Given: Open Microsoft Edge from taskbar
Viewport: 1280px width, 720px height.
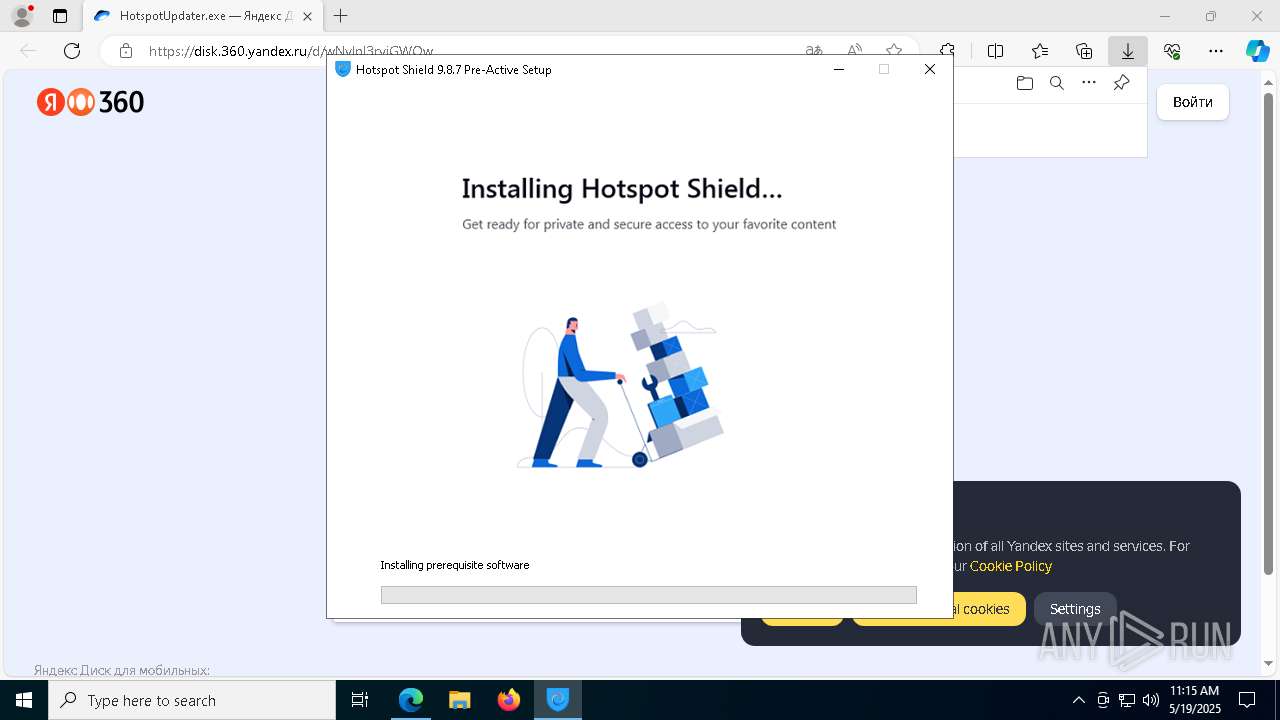Looking at the screenshot, I should [411, 700].
